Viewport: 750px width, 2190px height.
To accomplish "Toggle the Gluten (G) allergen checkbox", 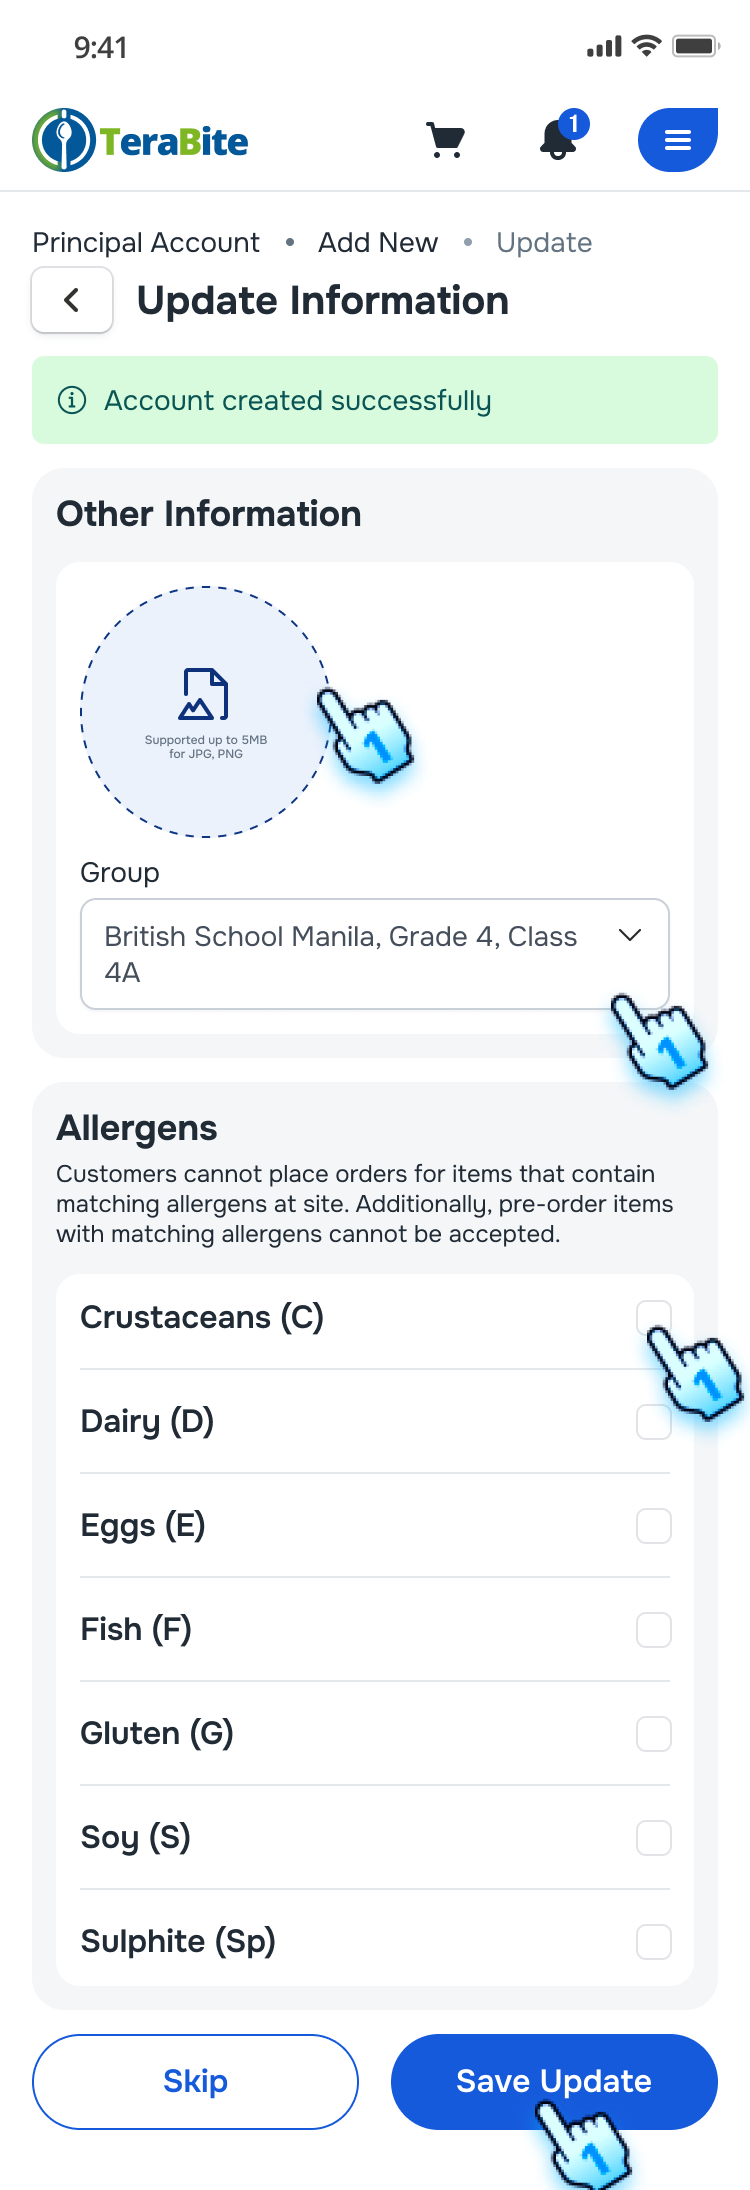I will coord(653,1733).
